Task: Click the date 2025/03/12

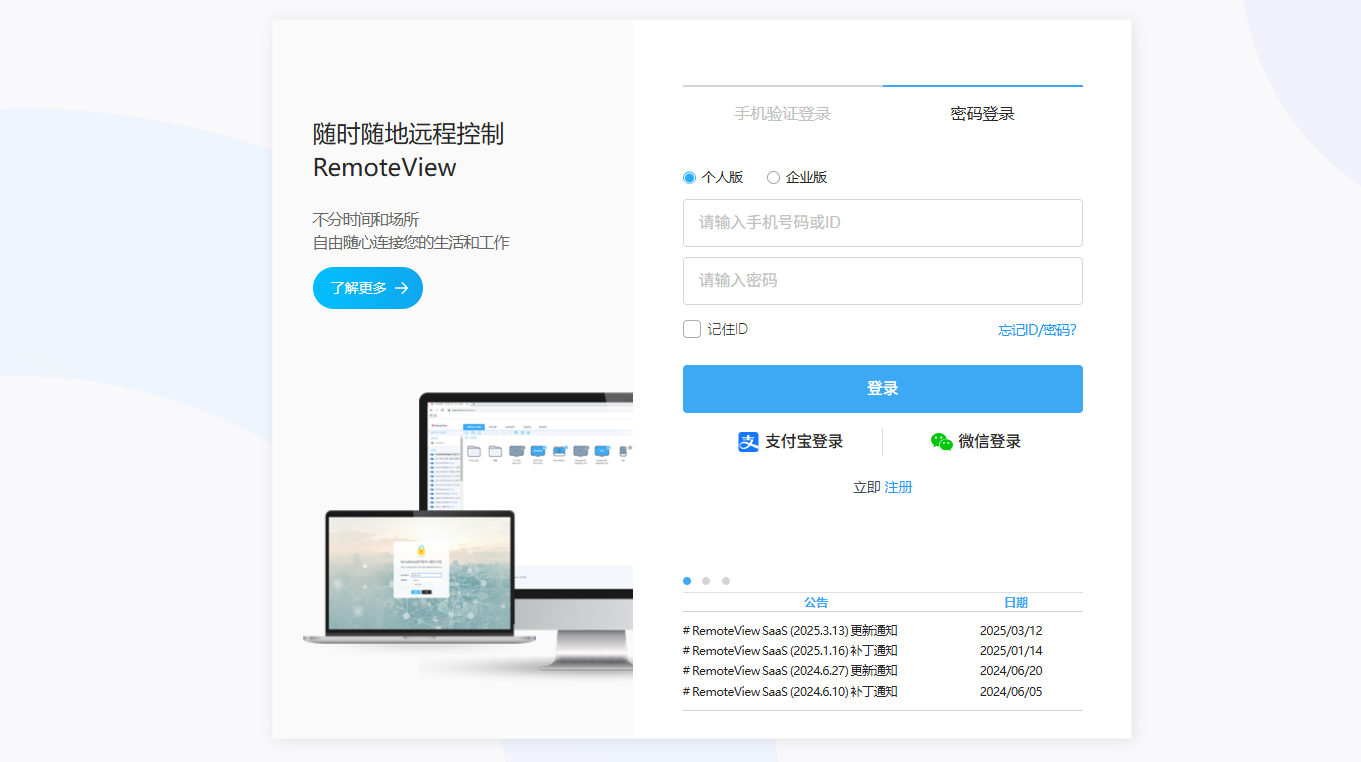Action: coord(1011,631)
